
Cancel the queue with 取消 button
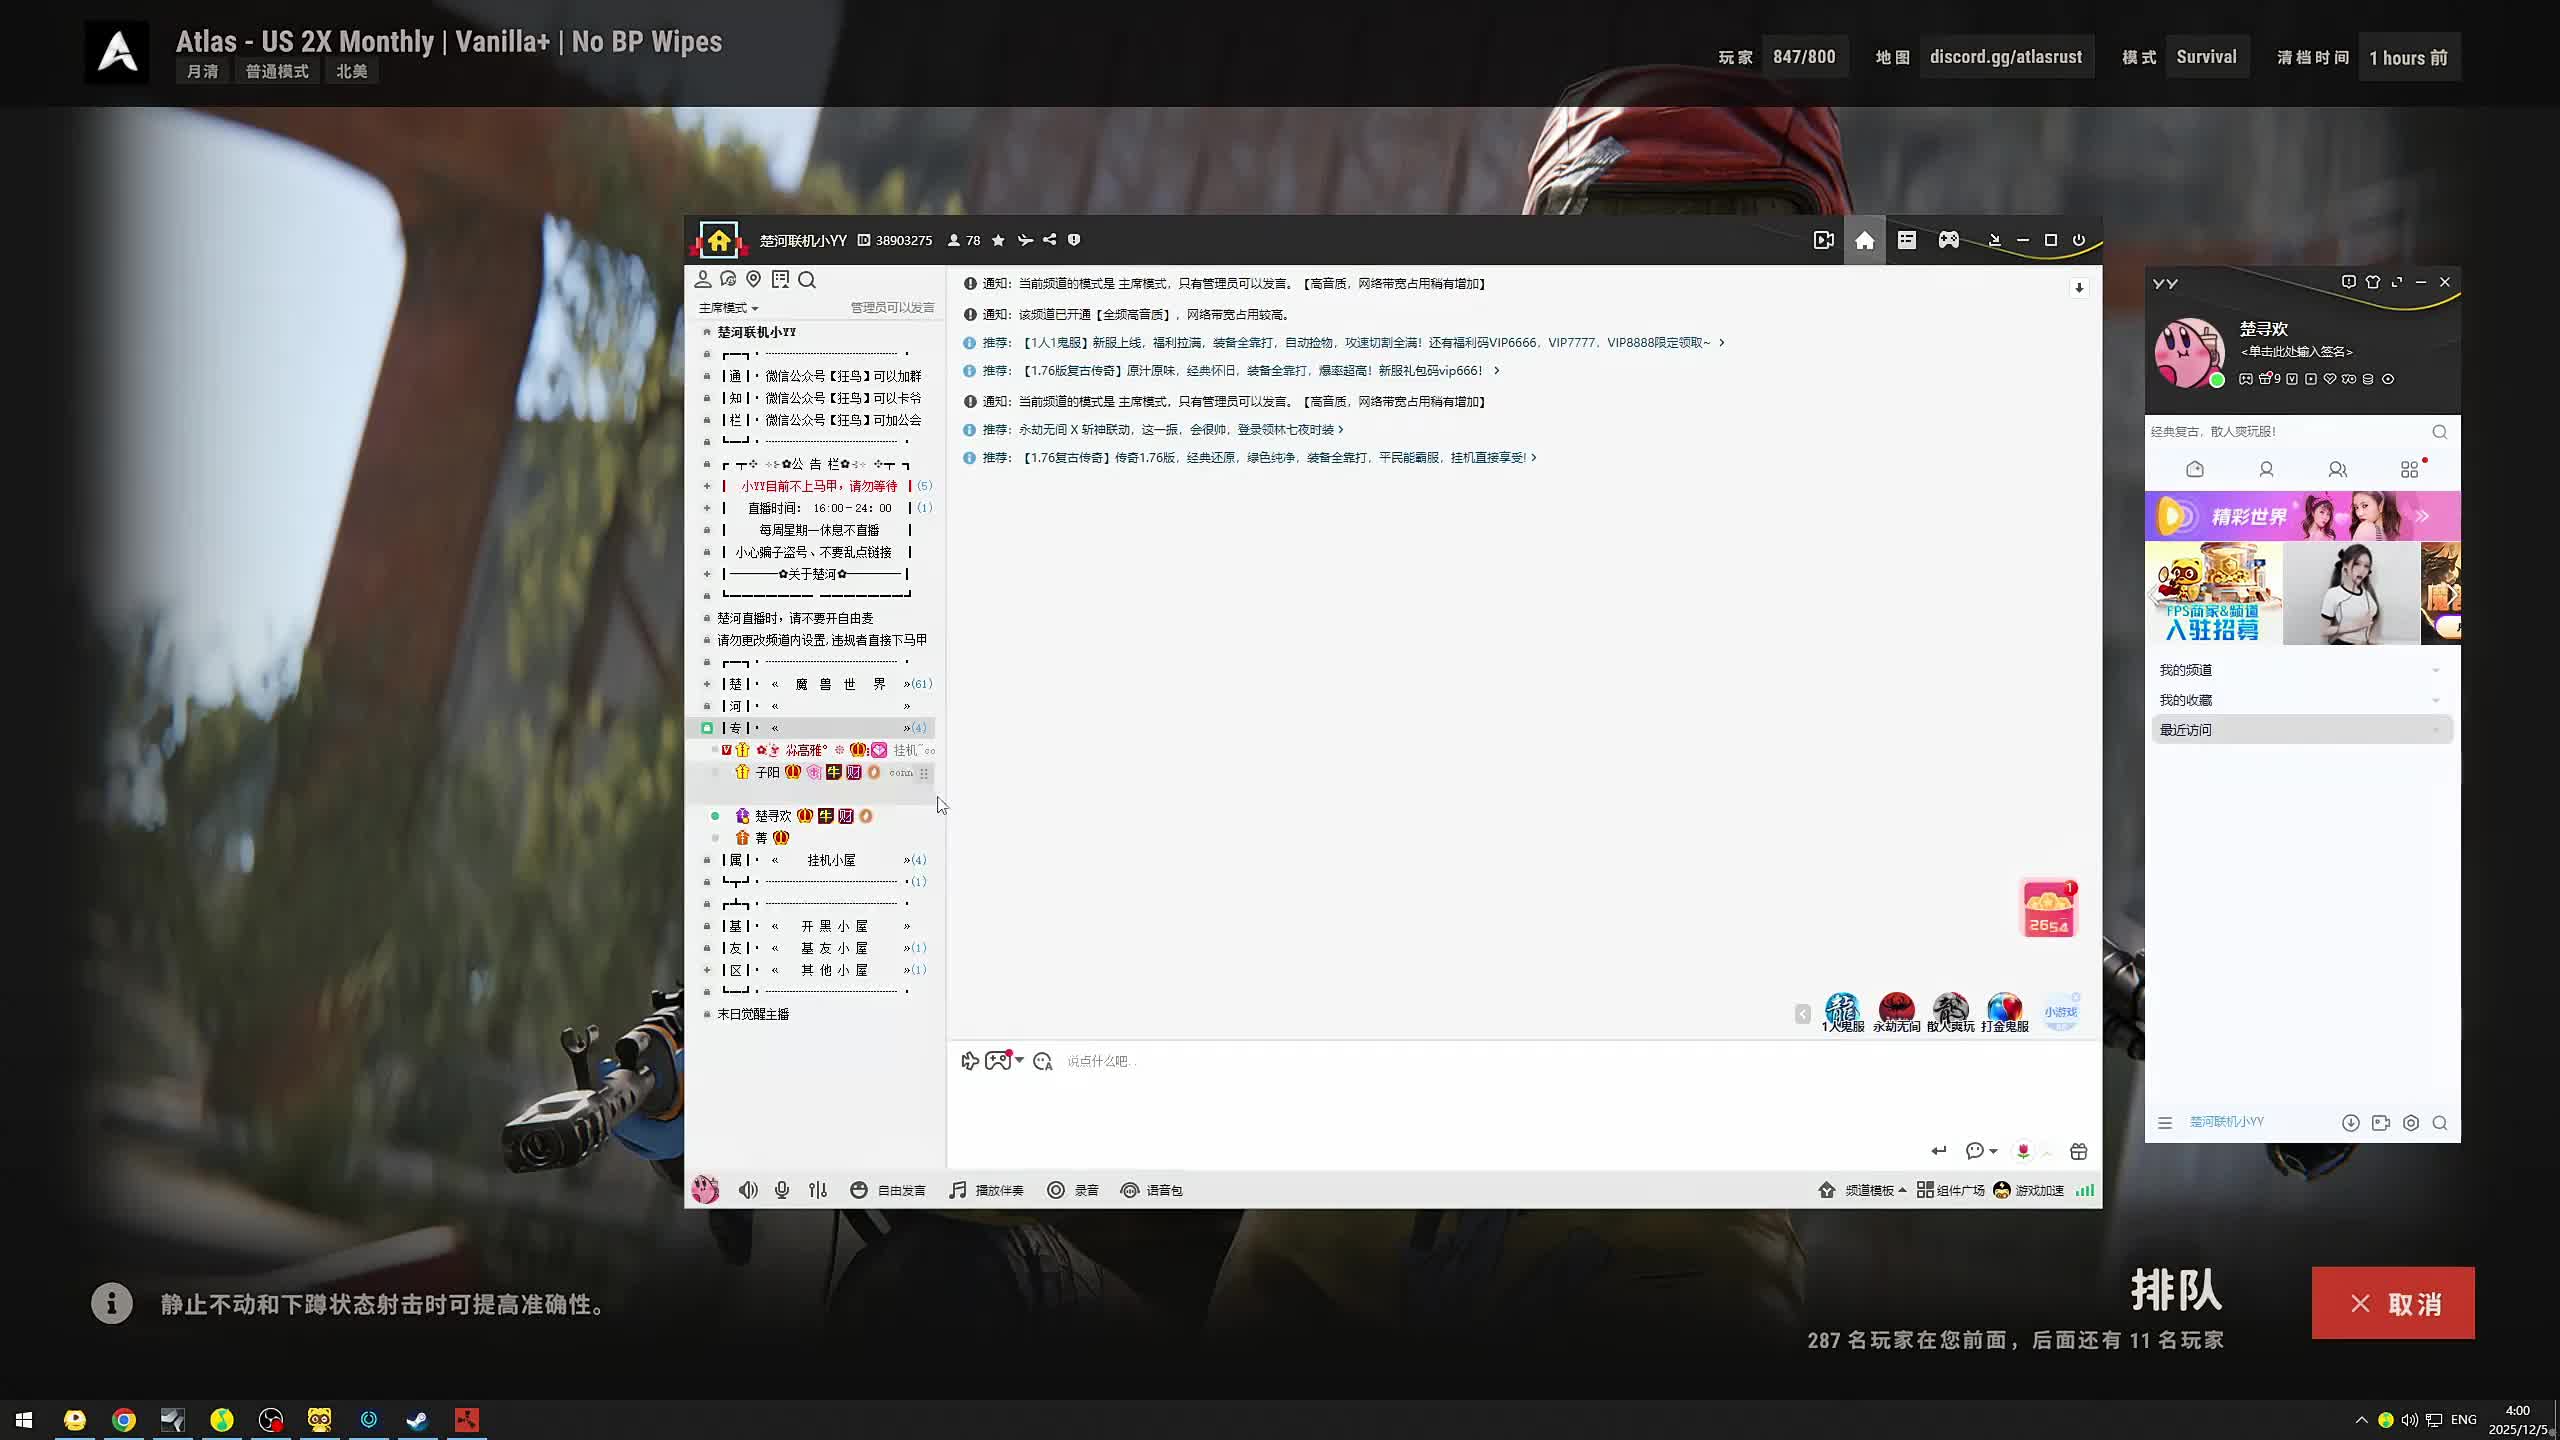tap(2392, 1303)
